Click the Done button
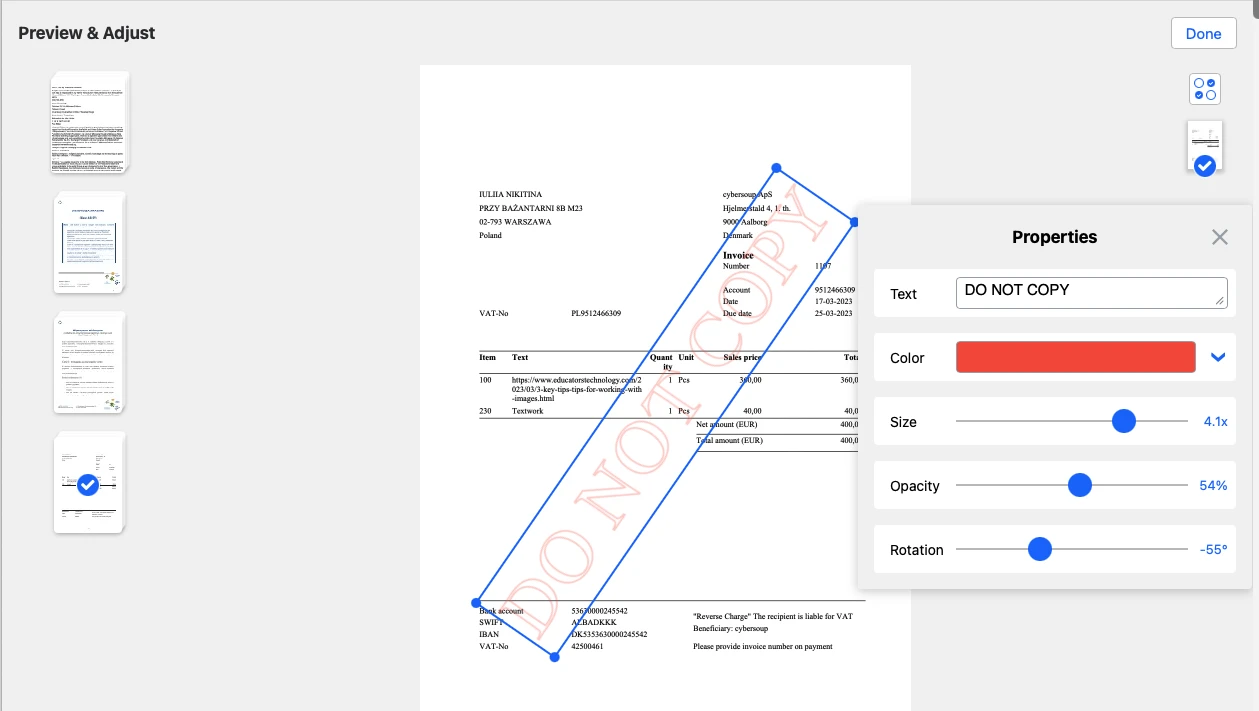The width and height of the screenshot is (1259, 711). 1203,32
